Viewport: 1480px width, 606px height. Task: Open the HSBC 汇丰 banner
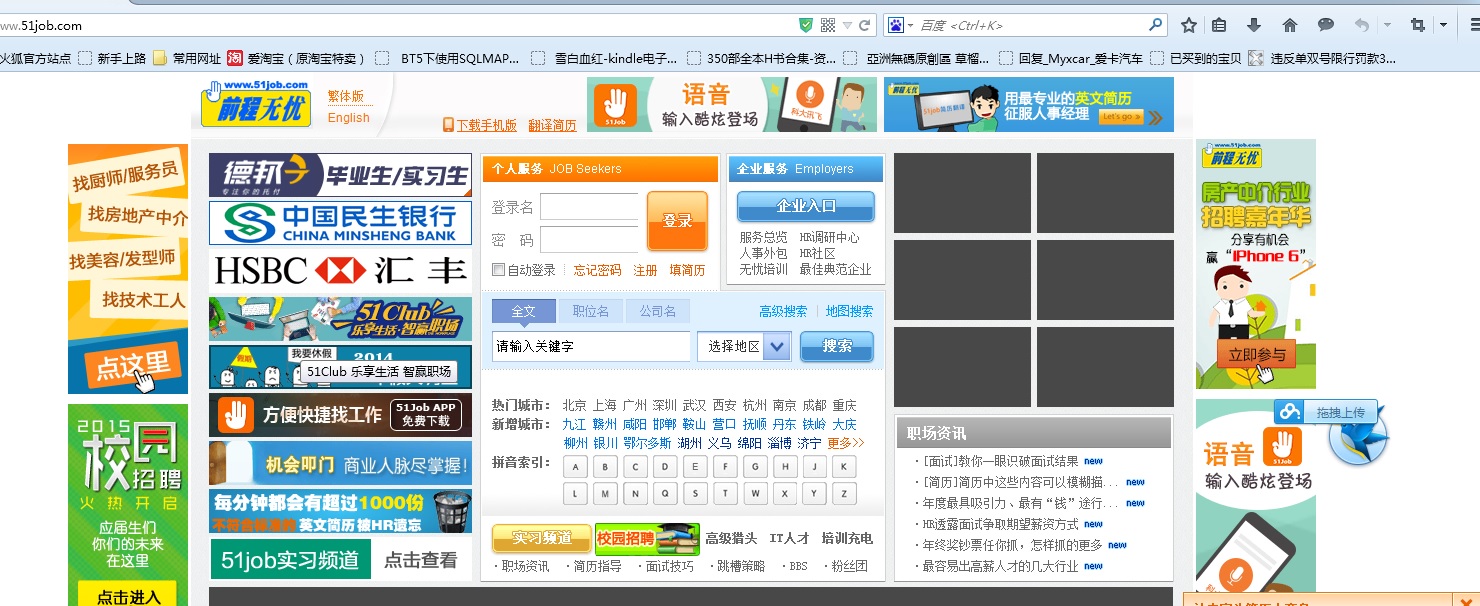[x=340, y=270]
